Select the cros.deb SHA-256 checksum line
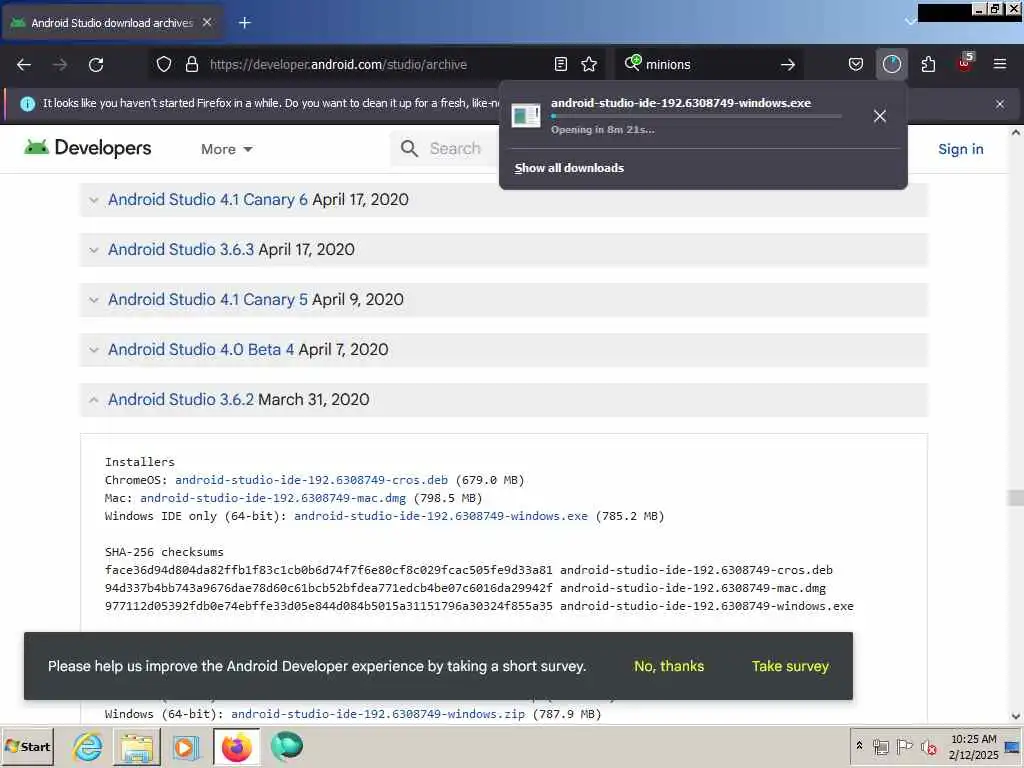Screen dimensions: 1024x768 click(468, 570)
